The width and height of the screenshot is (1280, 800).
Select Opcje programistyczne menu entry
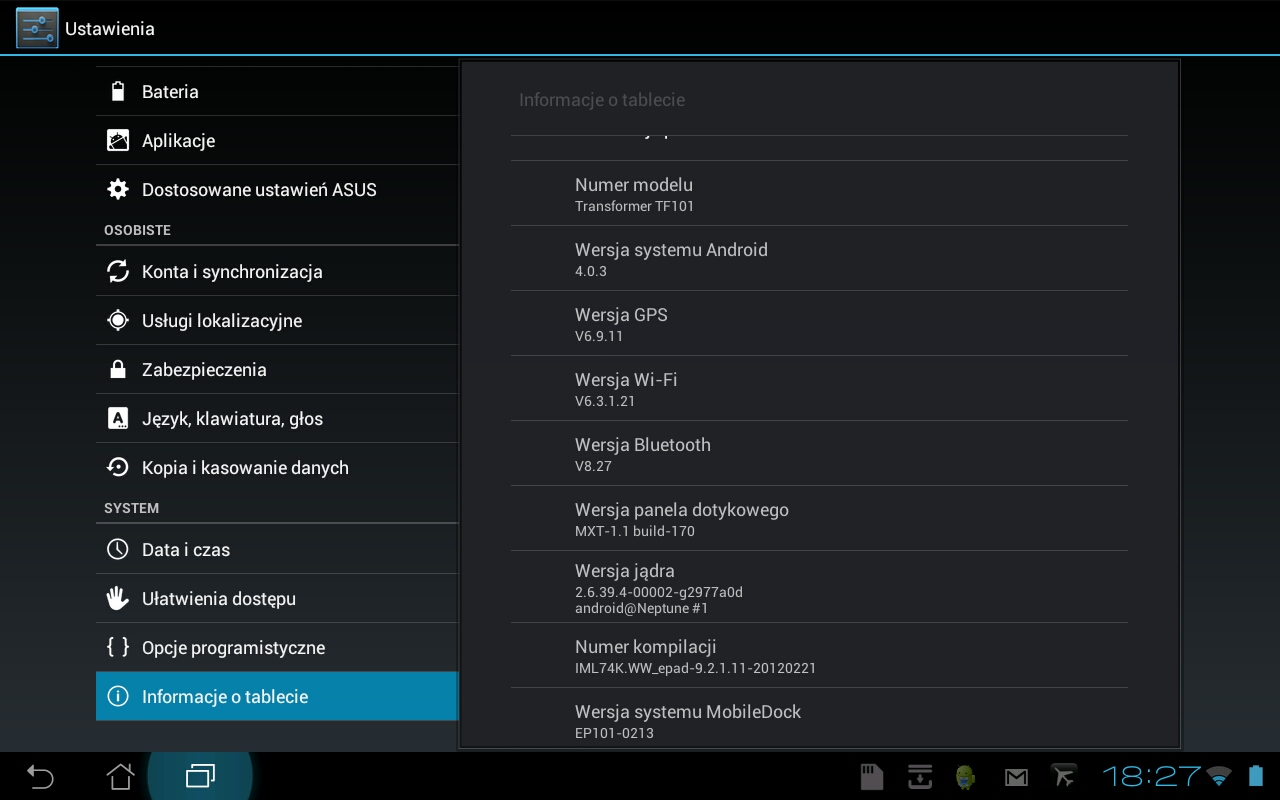[233, 648]
